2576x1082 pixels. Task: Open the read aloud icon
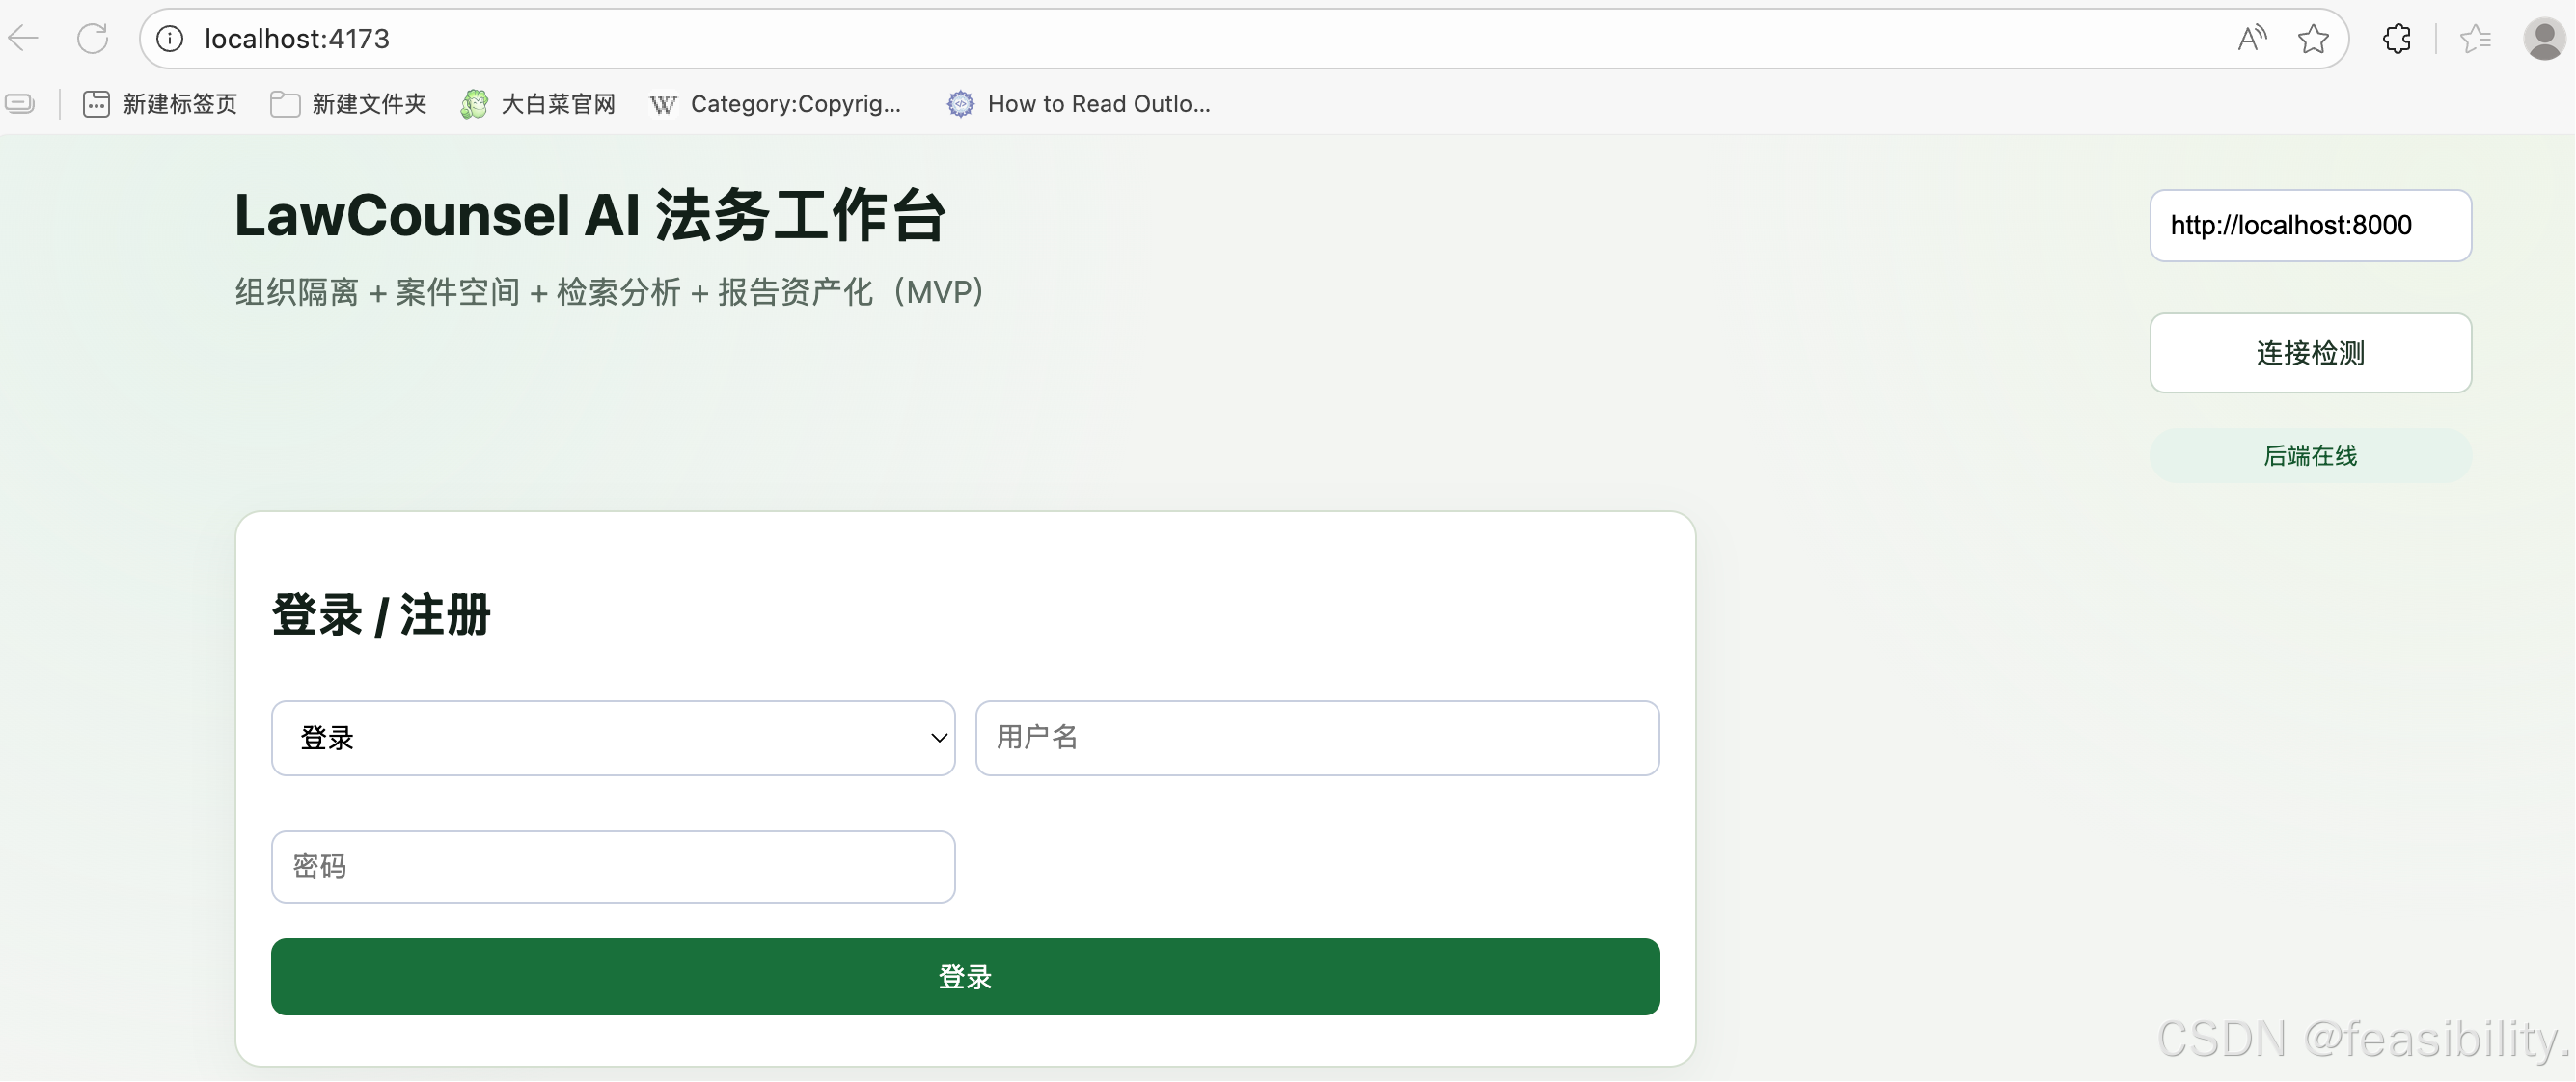[x=2251, y=39]
